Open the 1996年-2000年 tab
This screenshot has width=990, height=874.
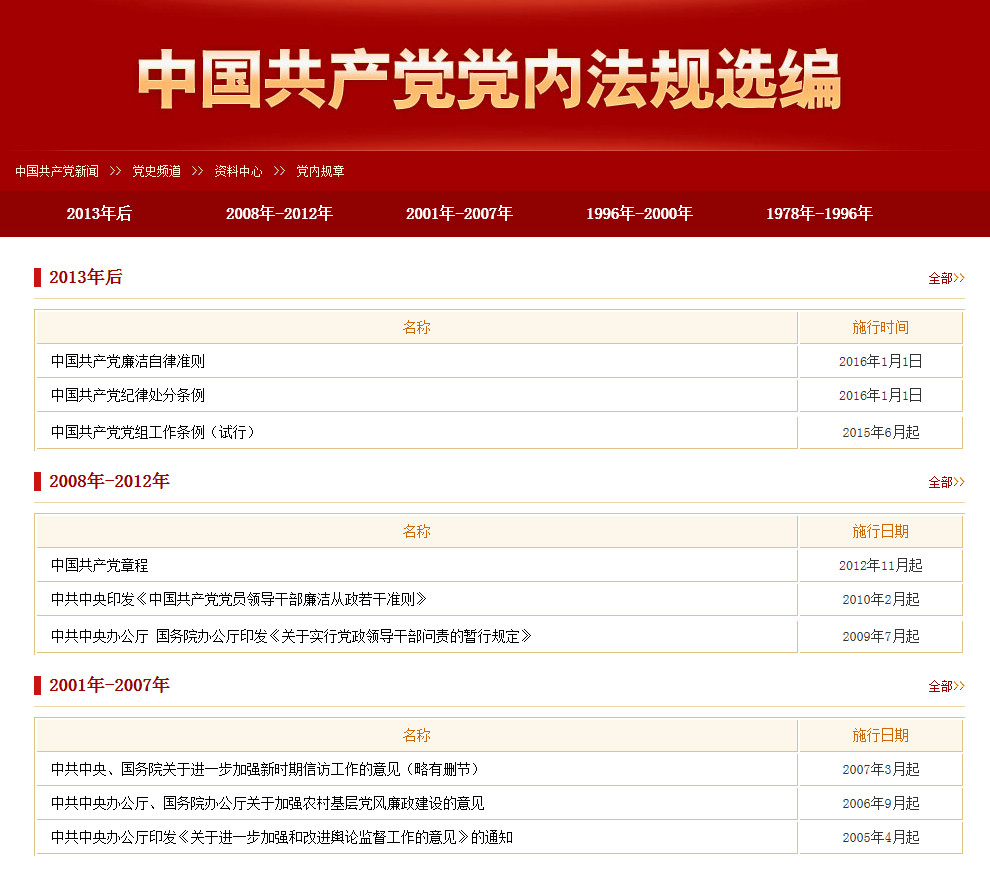pyautogui.click(x=639, y=213)
